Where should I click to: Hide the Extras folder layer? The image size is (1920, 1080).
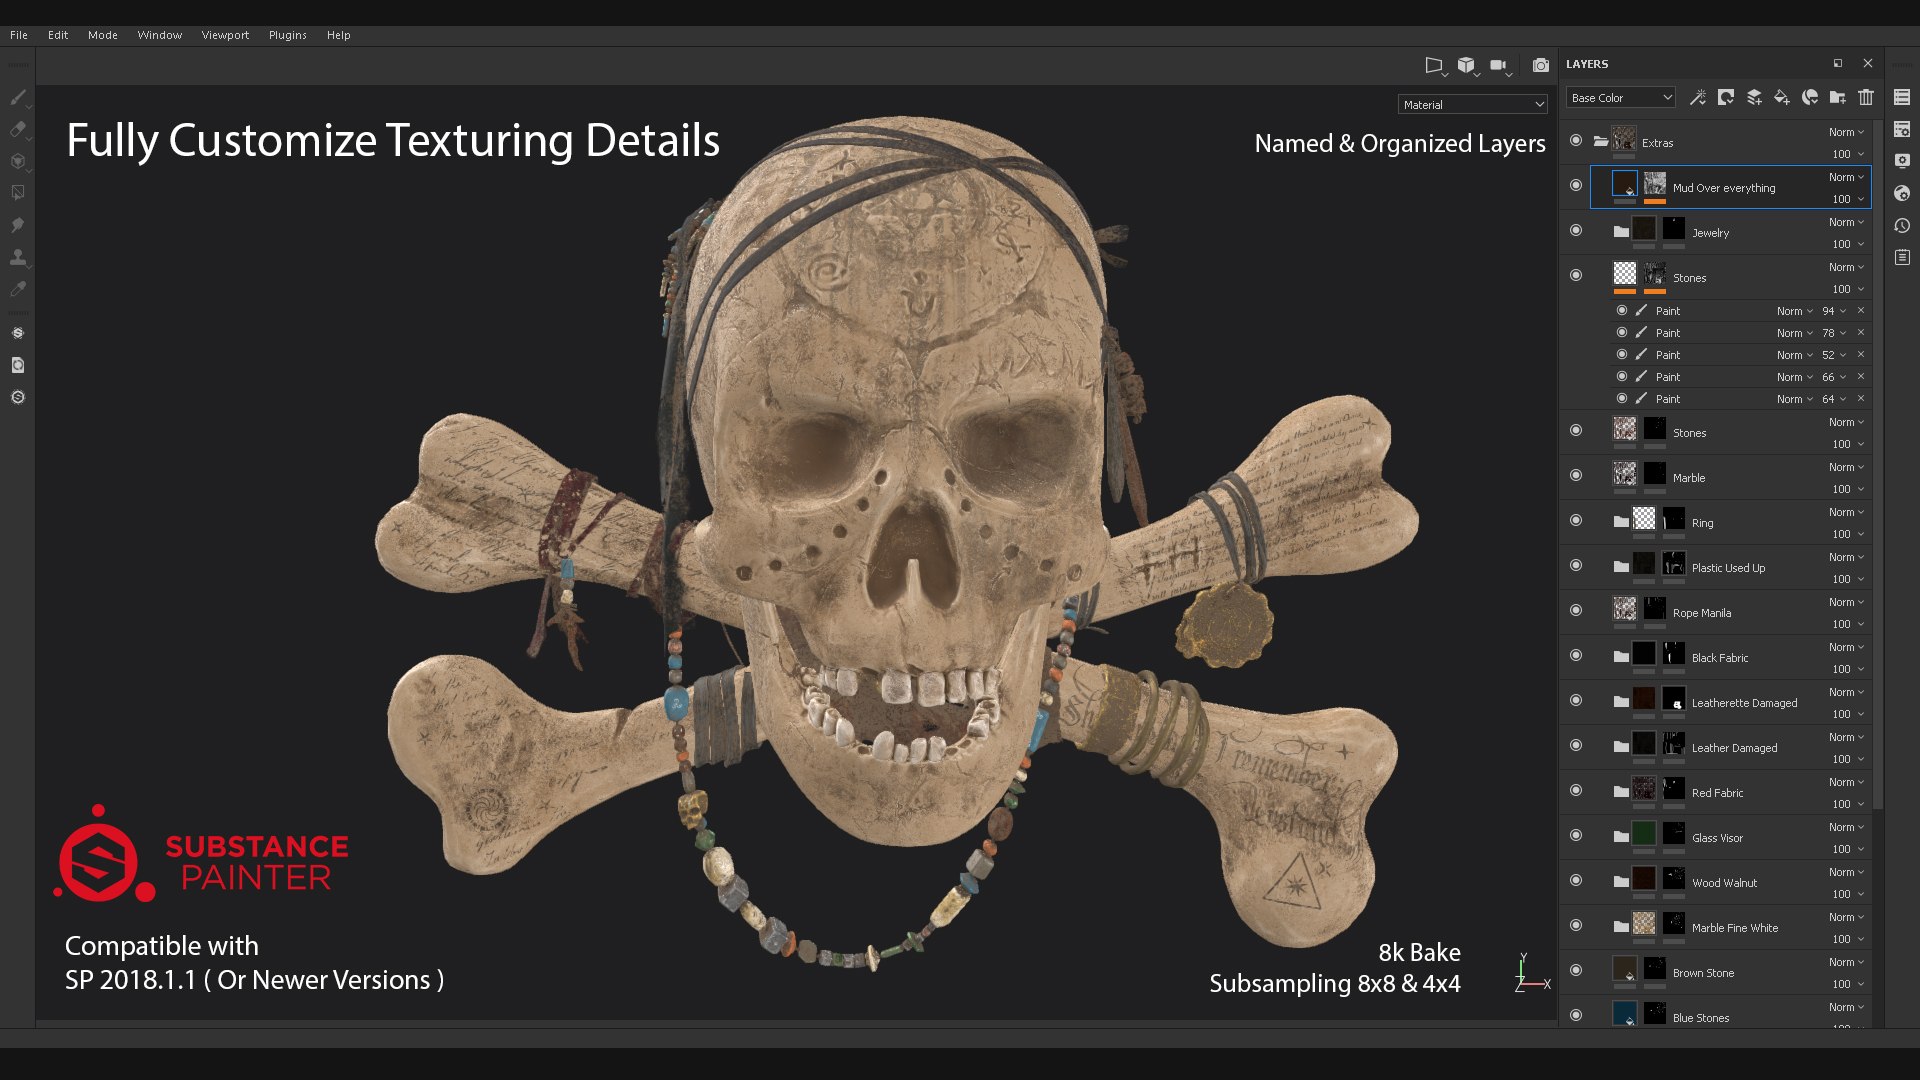point(1576,141)
